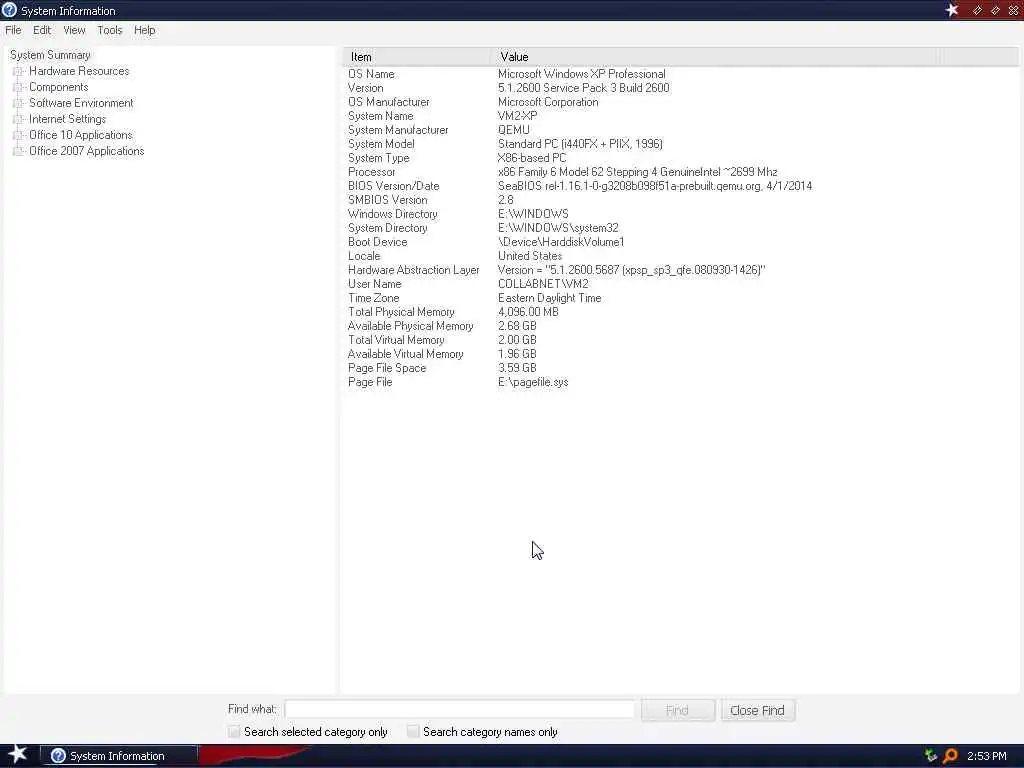The height and width of the screenshot is (768, 1024).
Task: Select Components category label
Action: [59, 87]
